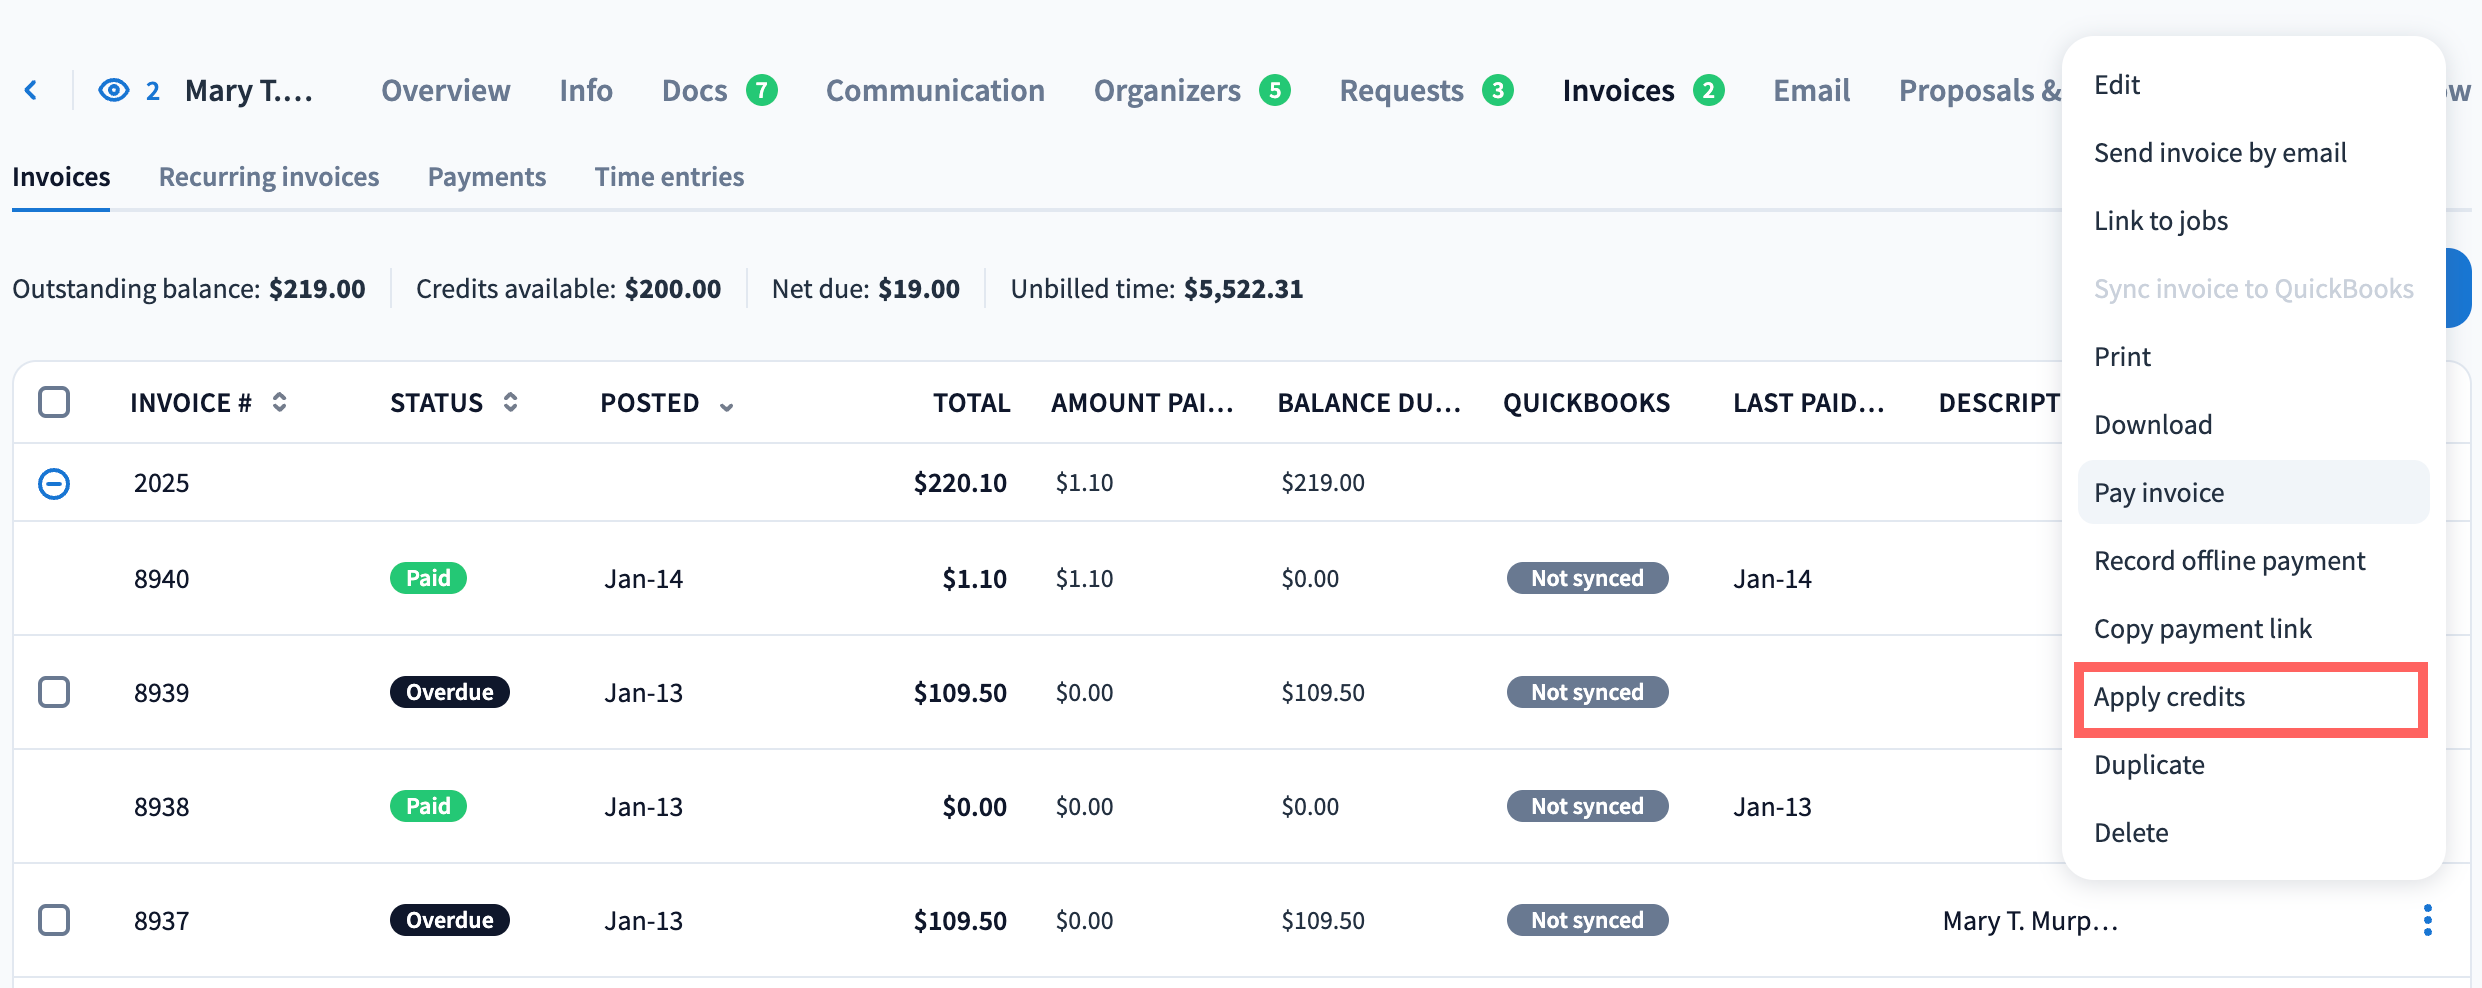
Task: Collapse the 2025 invoice group
Action: click(54, 484)
